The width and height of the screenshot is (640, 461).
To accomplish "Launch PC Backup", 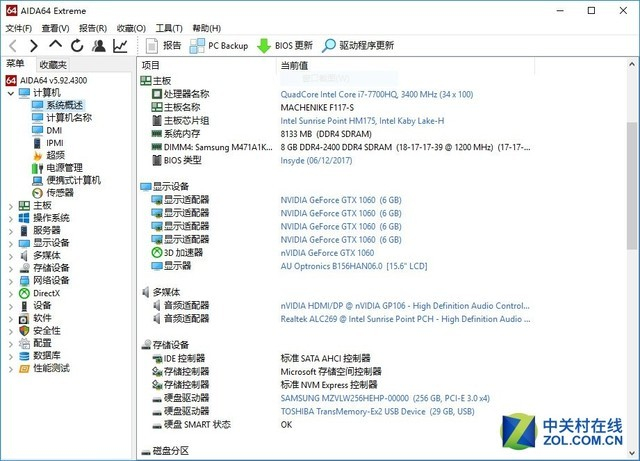I will 219,46.
